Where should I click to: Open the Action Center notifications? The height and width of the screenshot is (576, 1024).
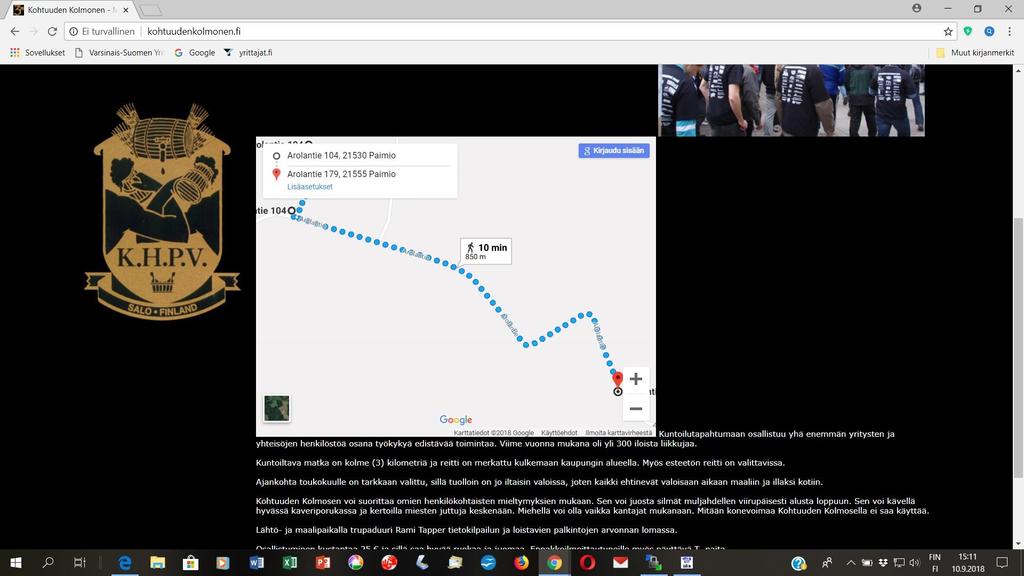click(1002, 562)
